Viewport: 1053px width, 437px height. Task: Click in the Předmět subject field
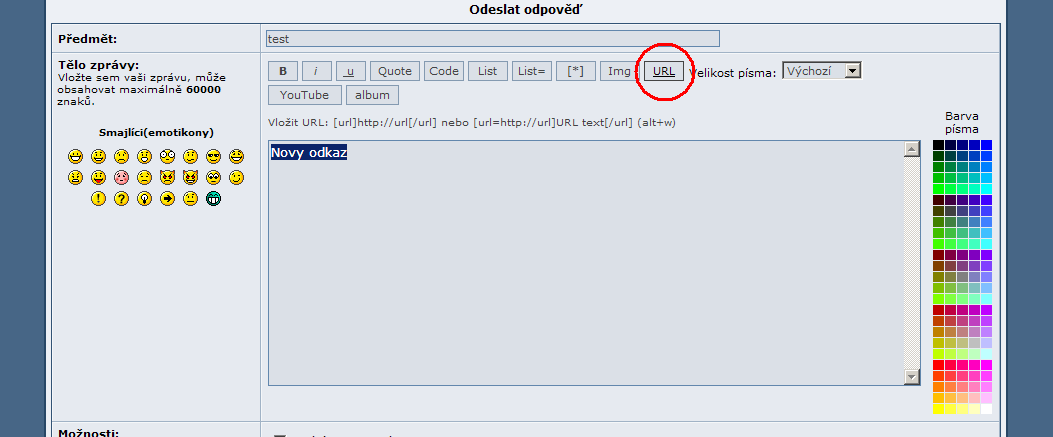point(492,38)
